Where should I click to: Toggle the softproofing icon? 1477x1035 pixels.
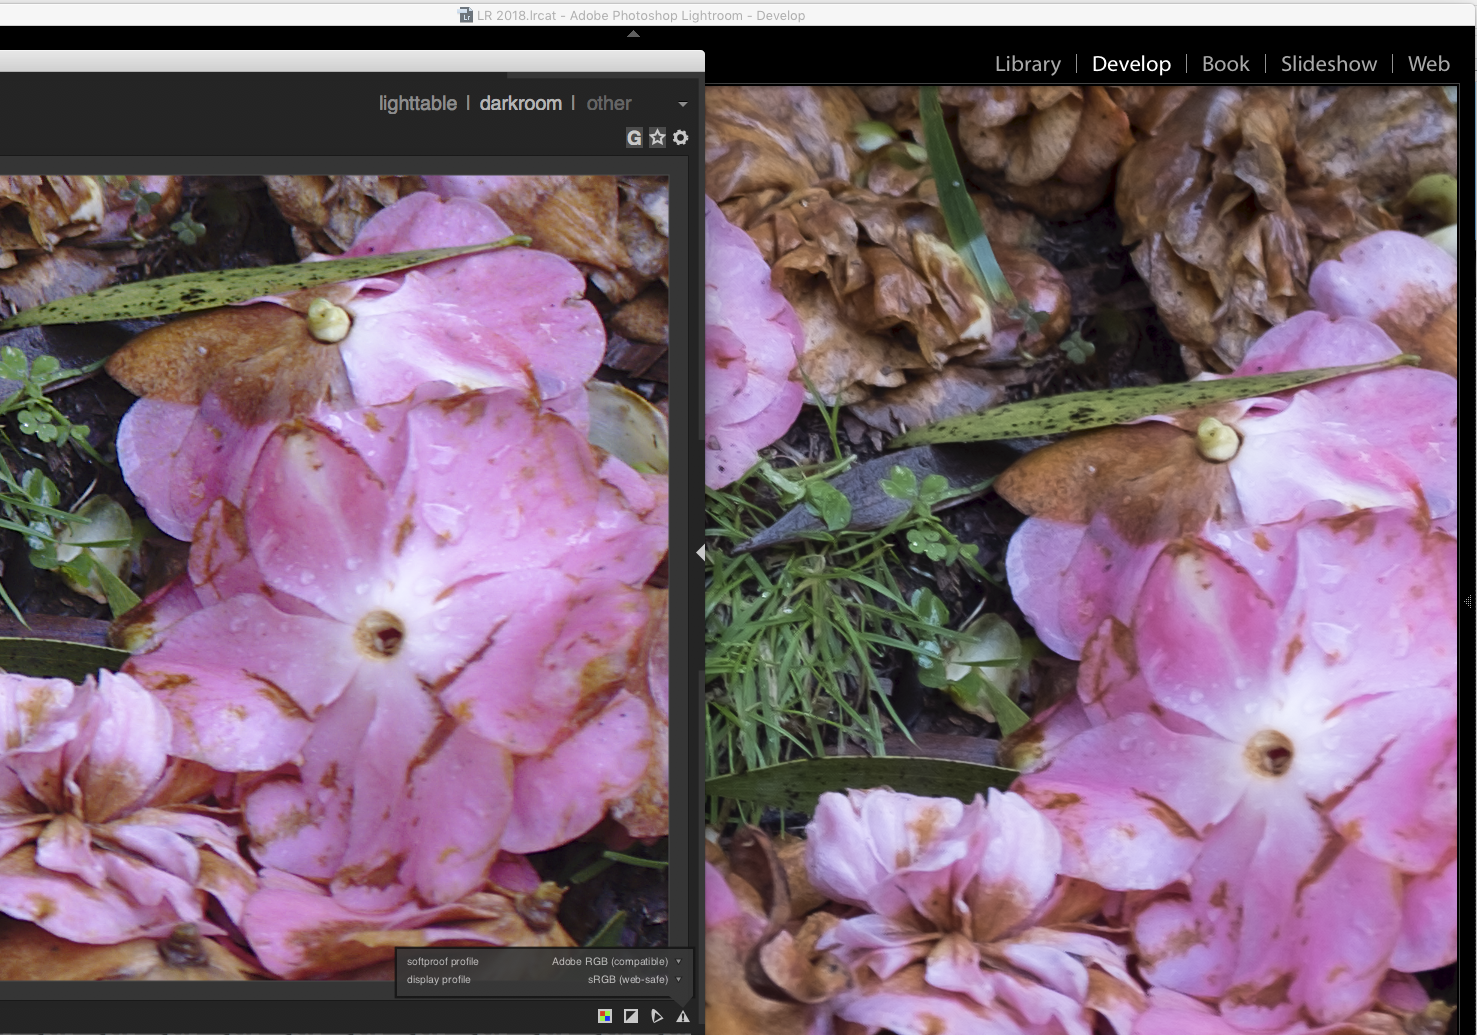(x=657, y=1016)
